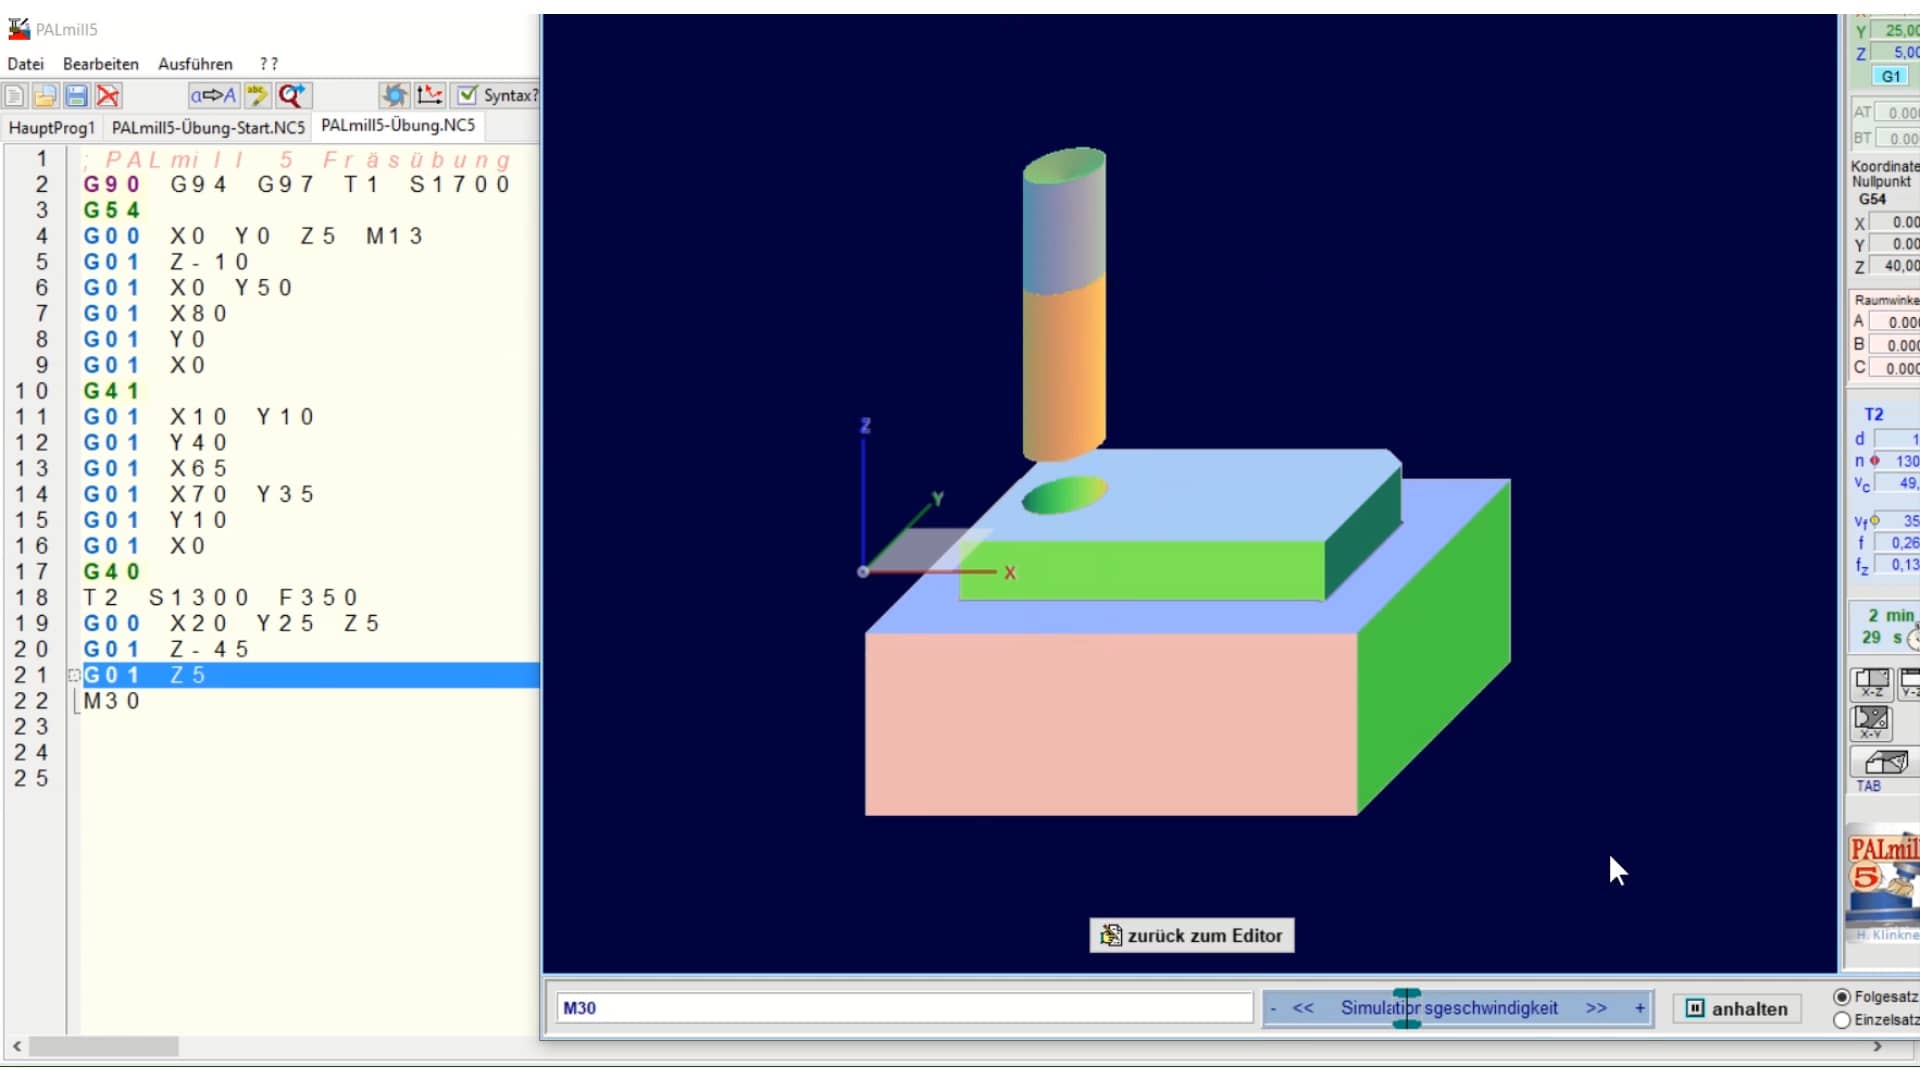Switch to the X-Z view
Image resolution: width=1920 pixels, height=1080 pixels.
(x=1871, y=684)
